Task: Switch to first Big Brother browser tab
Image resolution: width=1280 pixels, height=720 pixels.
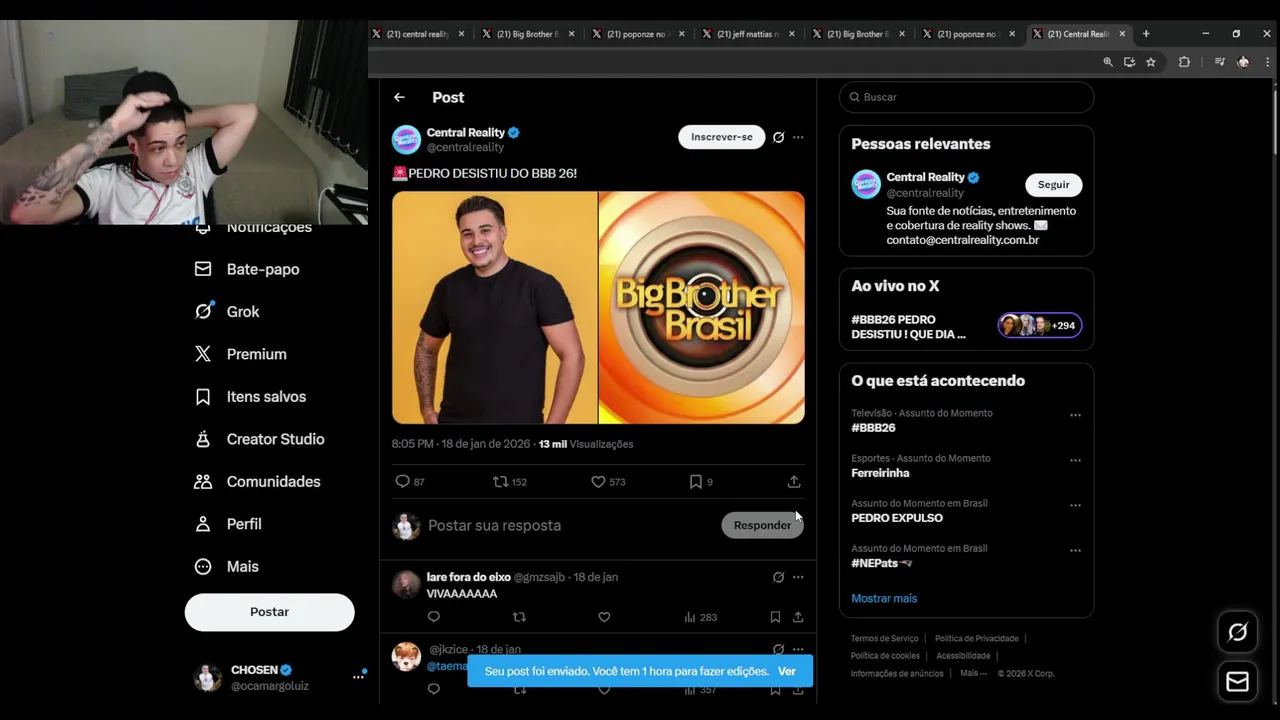Action: [526, 34]
